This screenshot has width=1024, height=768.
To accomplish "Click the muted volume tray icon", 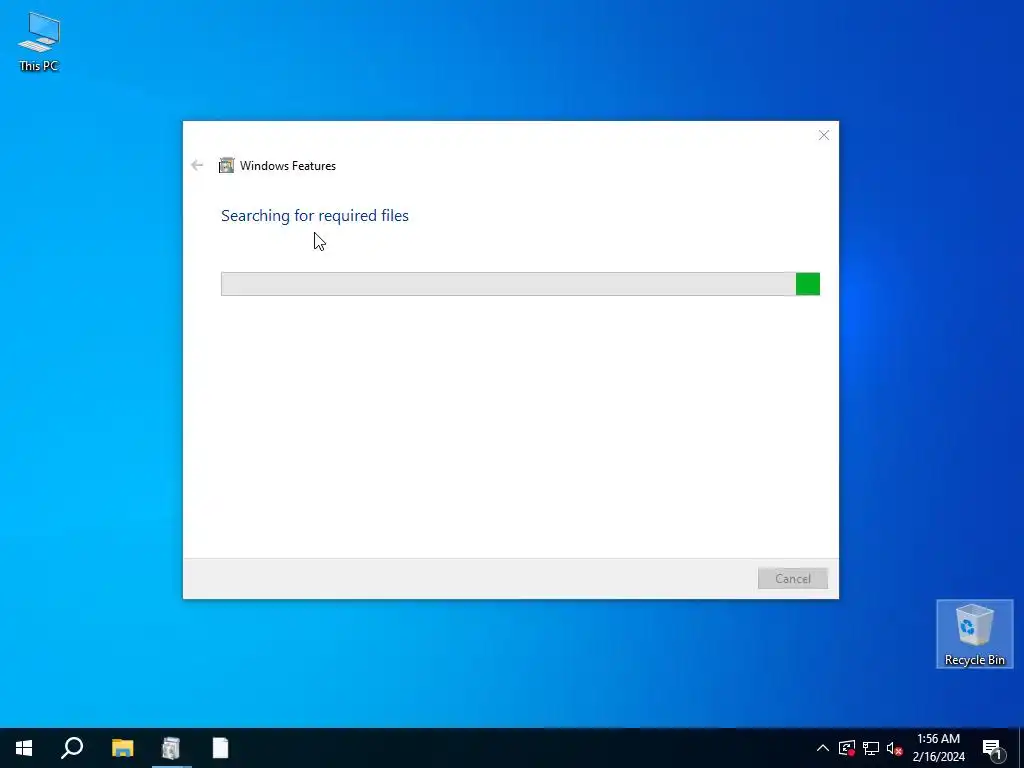I will point(894,748).
